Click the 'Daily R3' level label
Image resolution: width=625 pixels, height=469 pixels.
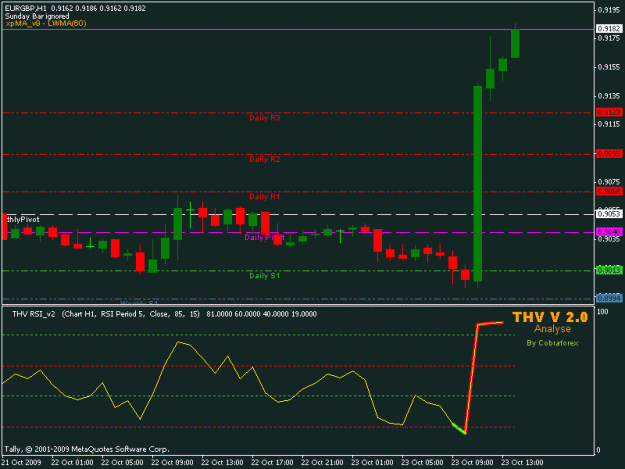265,118
